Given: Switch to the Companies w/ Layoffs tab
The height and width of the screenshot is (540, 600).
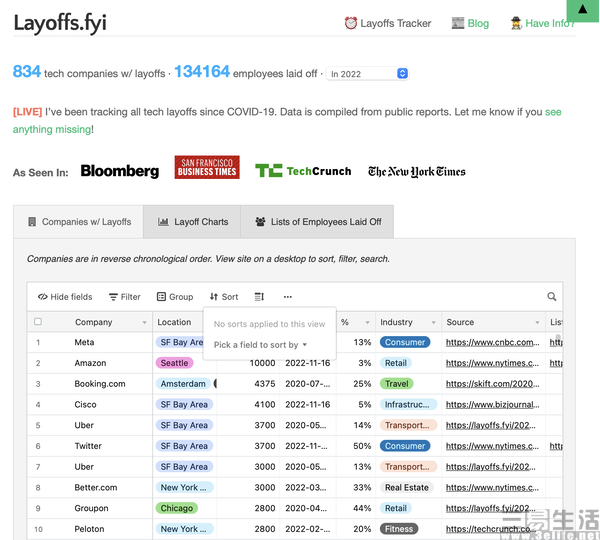Looking at the screenshot, I should pyautogui.click(x=79, y=222).
